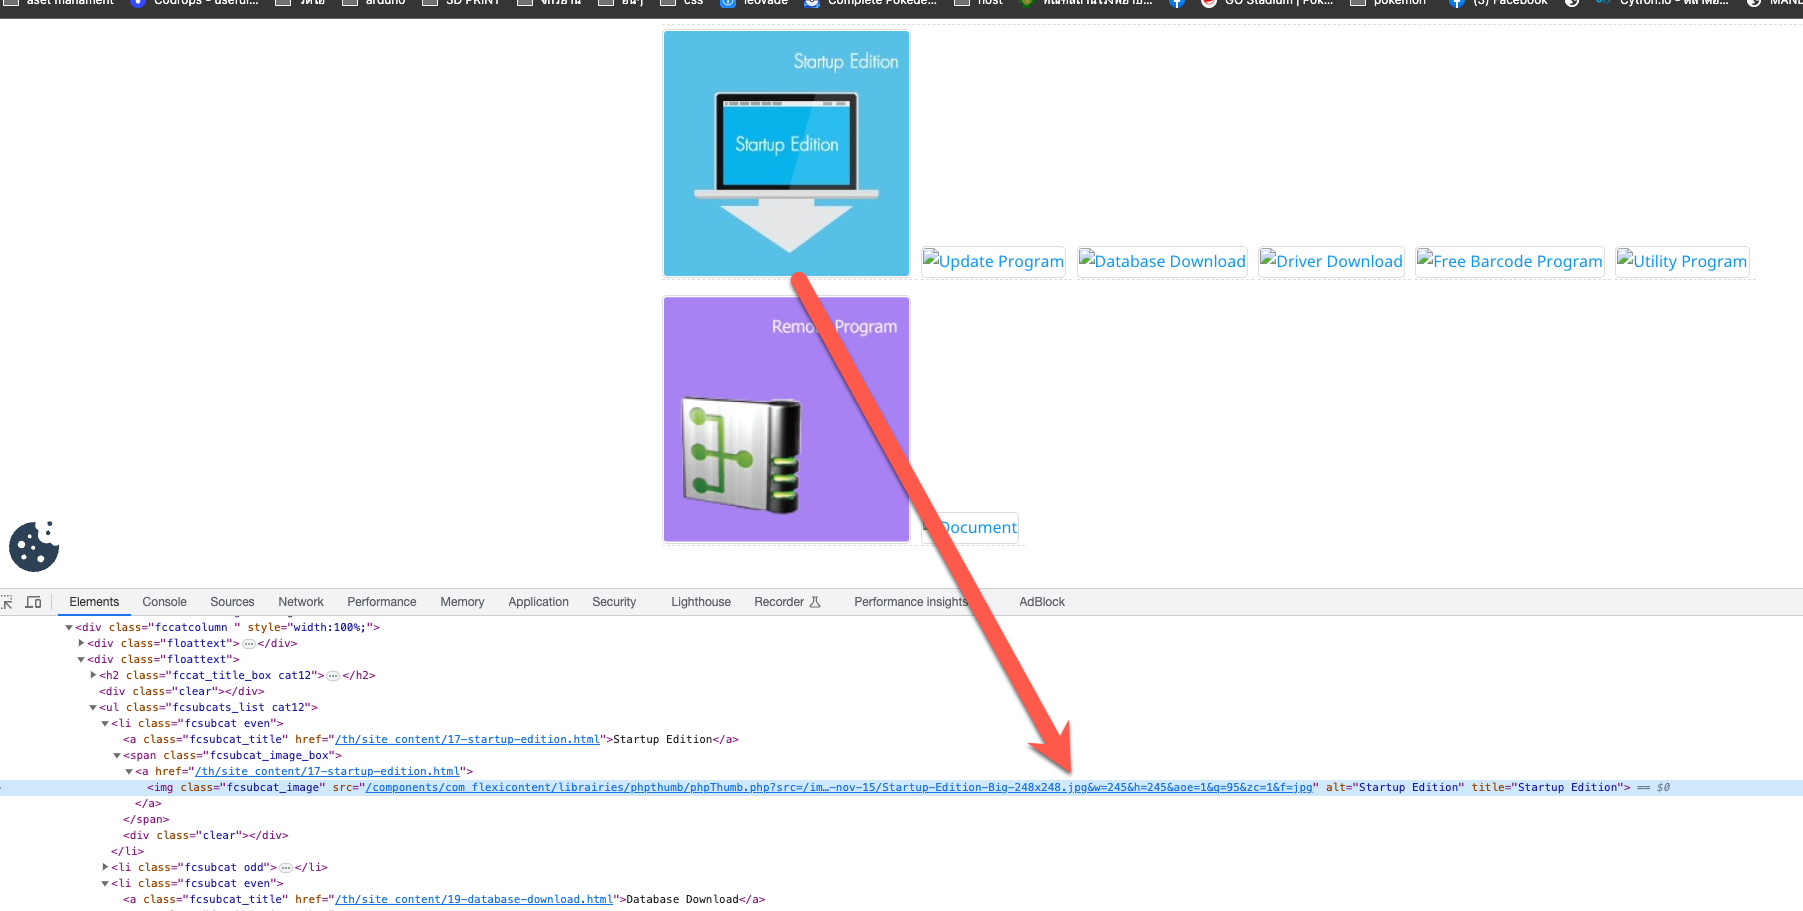Screen dimensions: 1803x911
Task: Select the inspect element tool in DevTools
Action: [8, 601]
